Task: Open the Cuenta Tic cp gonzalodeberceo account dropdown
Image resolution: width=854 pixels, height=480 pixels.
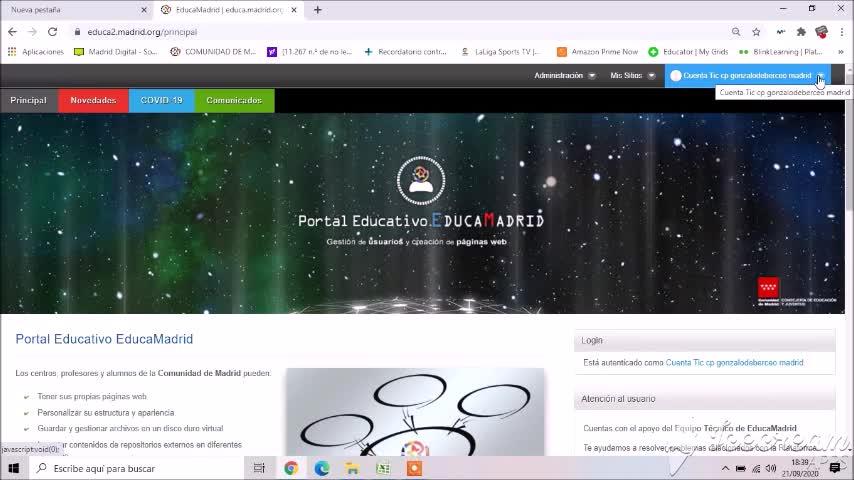Action: pyautogui.click(x=747, y=76)
